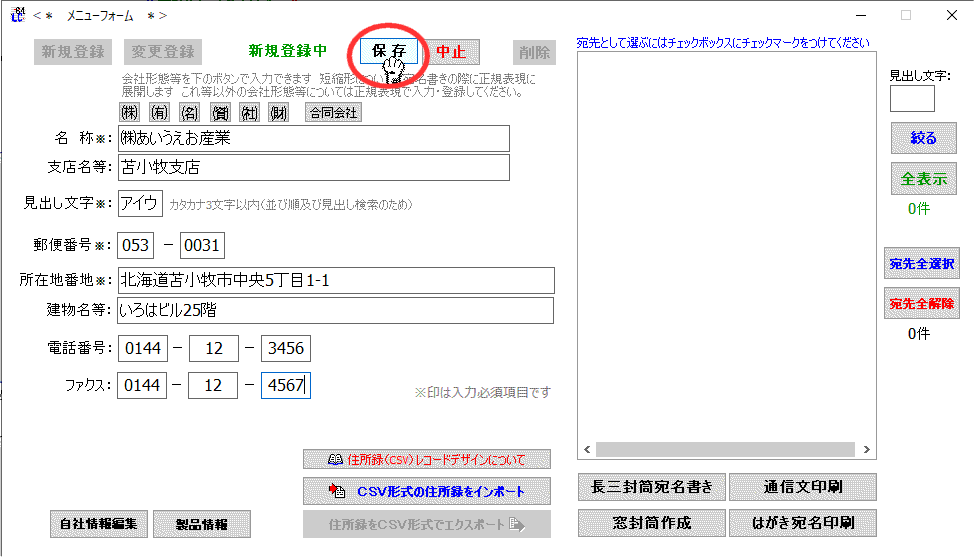Click the 名称 name input field
The width and height of the screenshot is (974, 557).
tap(313, 138)
